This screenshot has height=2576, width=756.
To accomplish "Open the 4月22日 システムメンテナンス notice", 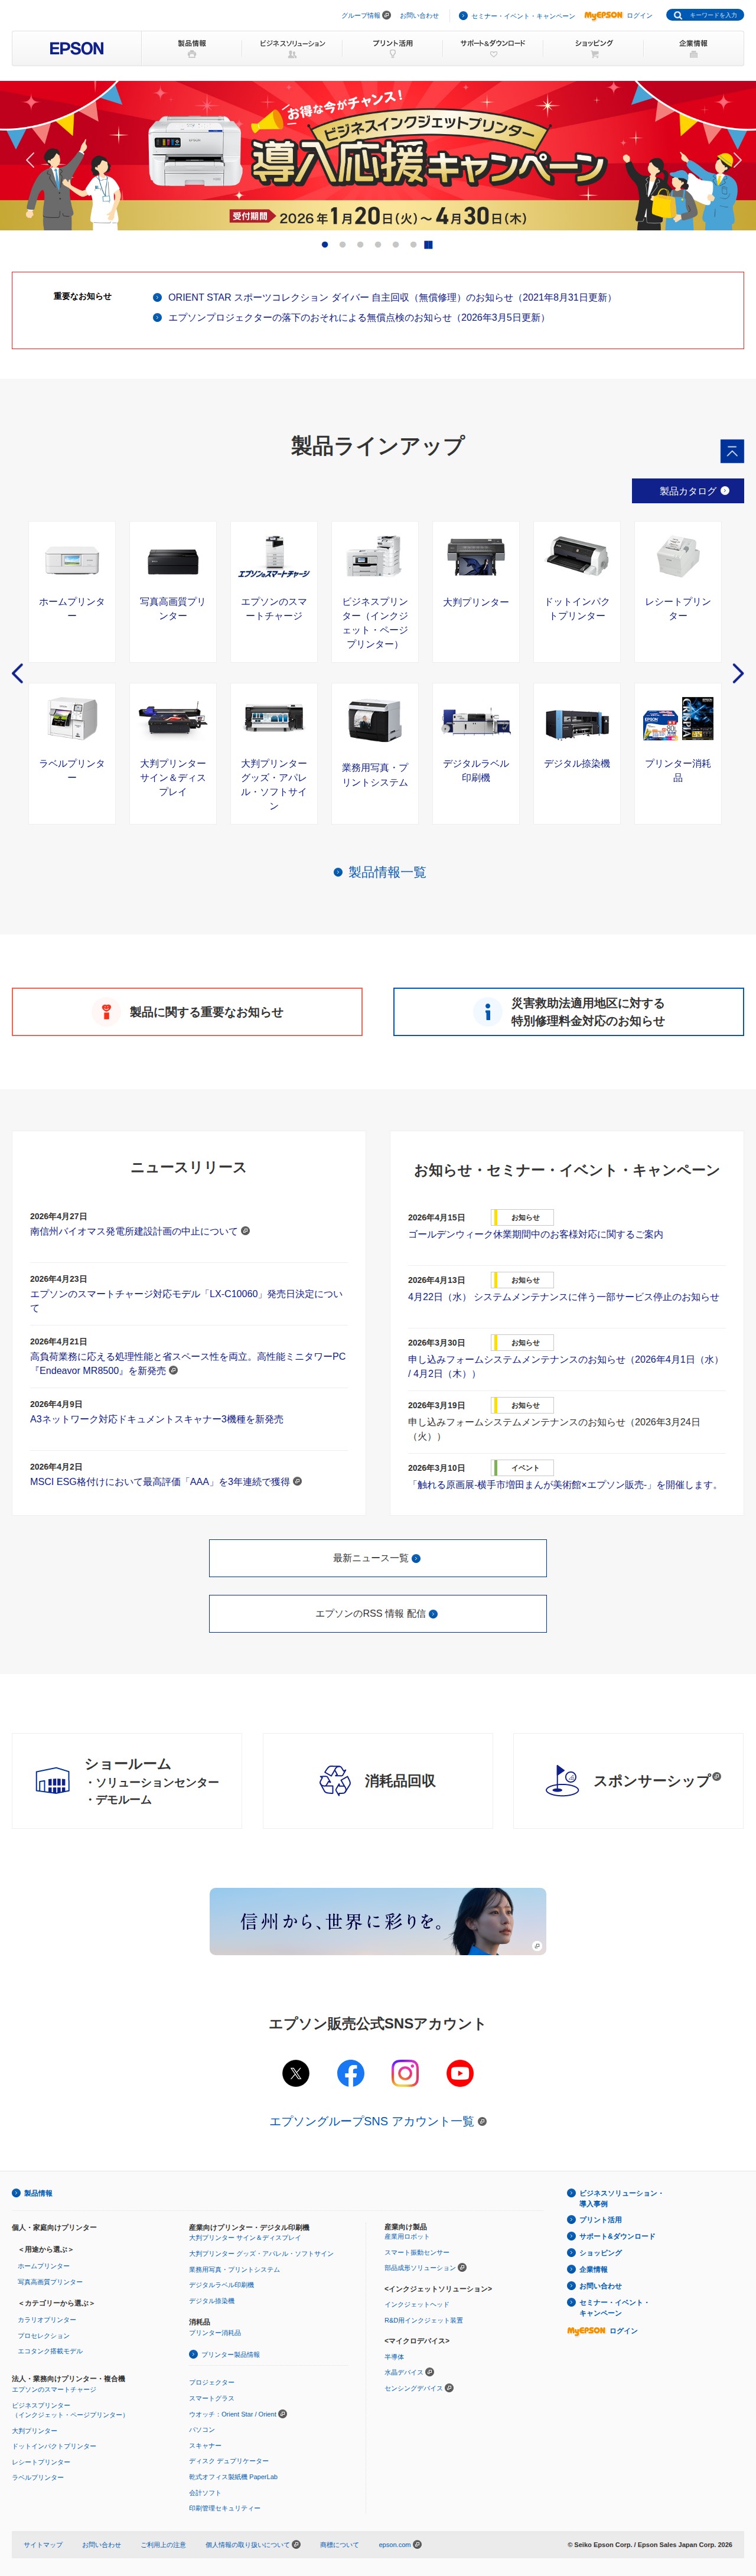I will point(563,1297).
